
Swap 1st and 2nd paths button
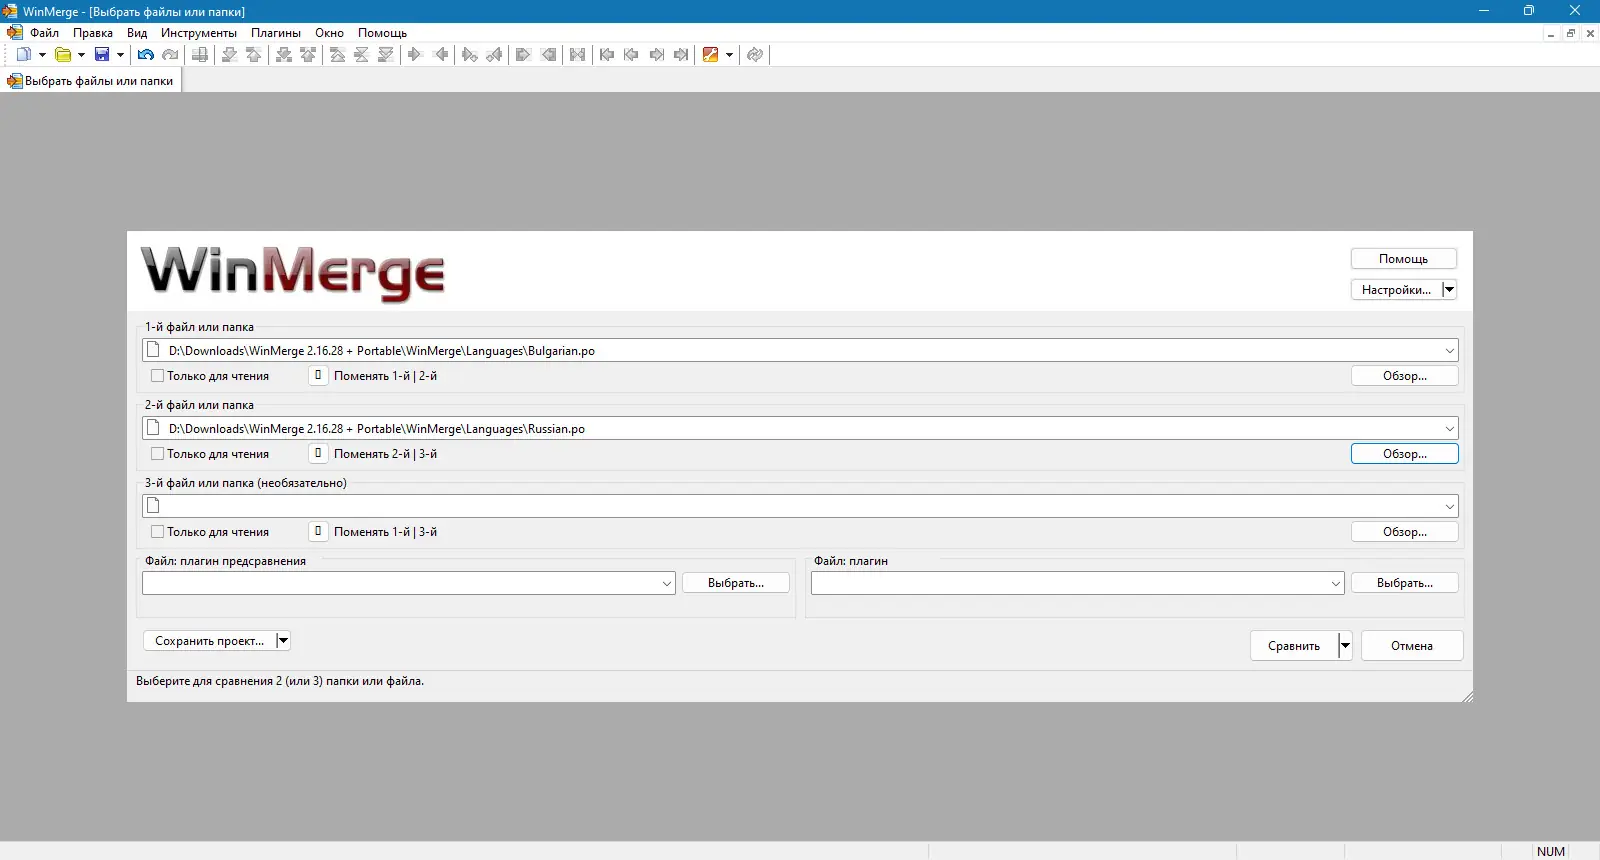pyautogui.click(x=318, y=376)
